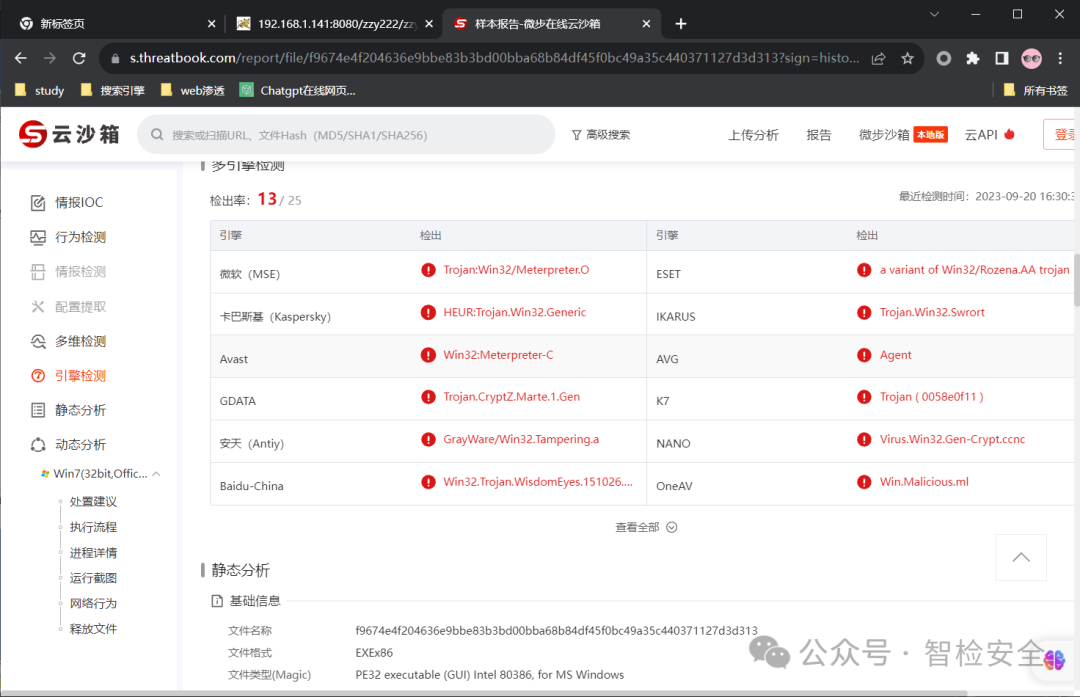Click the browser forward arrow
Viewport: 1080px width, 697px height.
click(50, 59)
